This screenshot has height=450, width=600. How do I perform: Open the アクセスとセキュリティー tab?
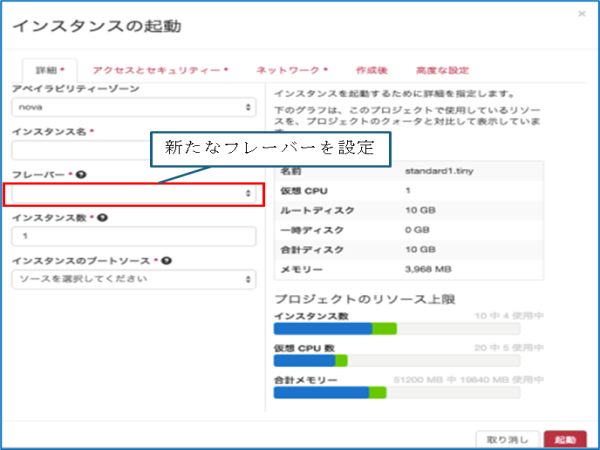click(160, 71)
